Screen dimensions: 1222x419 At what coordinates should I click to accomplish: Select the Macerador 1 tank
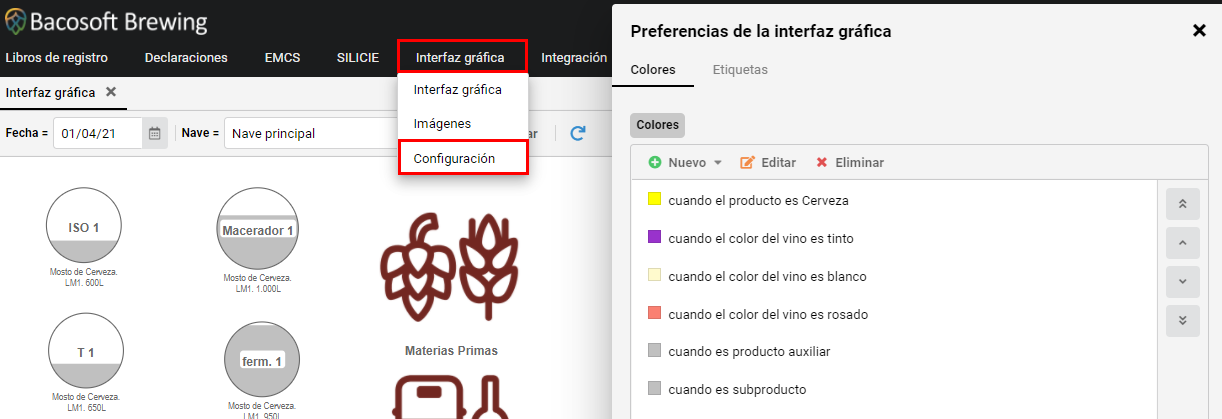click(257, 228)
